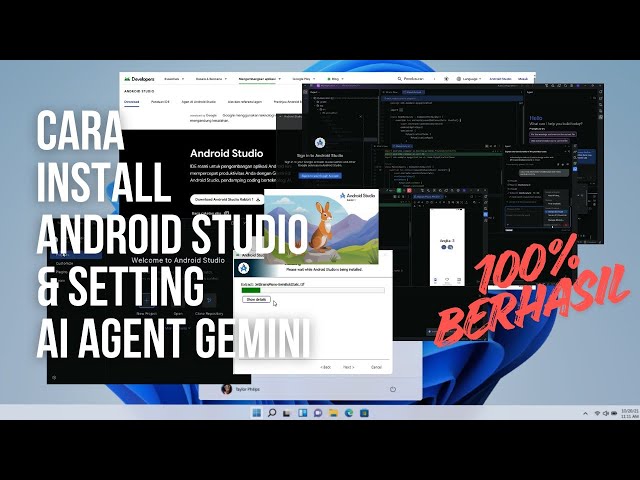Click the rabbit splash screen image

[322, 227]
